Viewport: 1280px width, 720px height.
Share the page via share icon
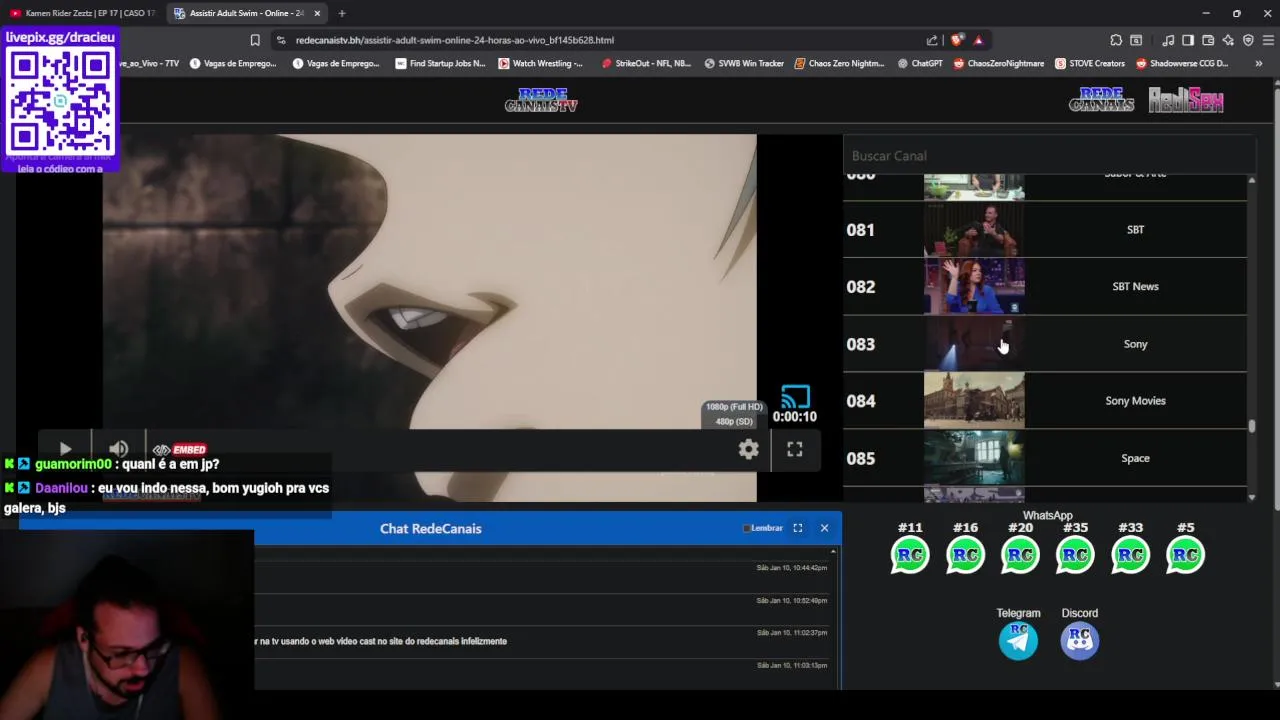932,40
